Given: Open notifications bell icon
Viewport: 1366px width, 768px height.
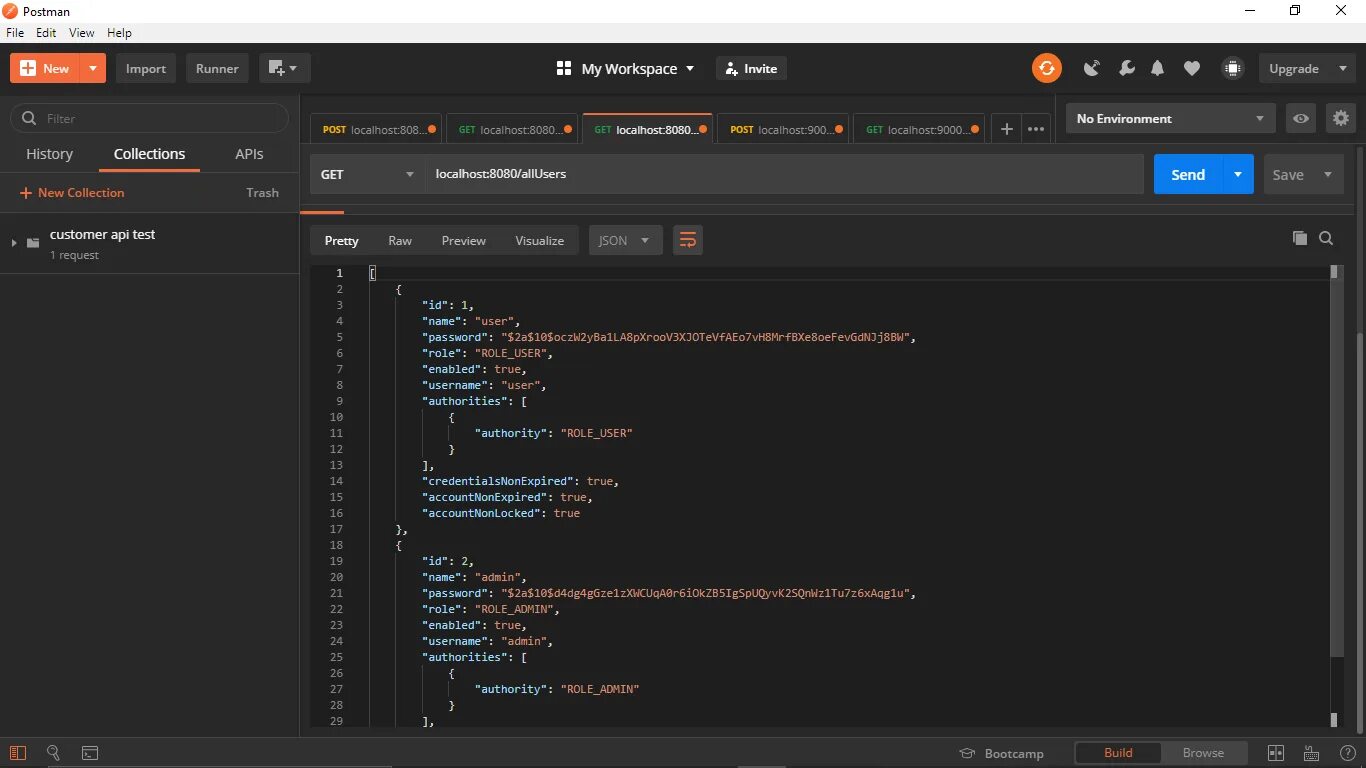Looking at the screenshot, I should point(1158,68).
